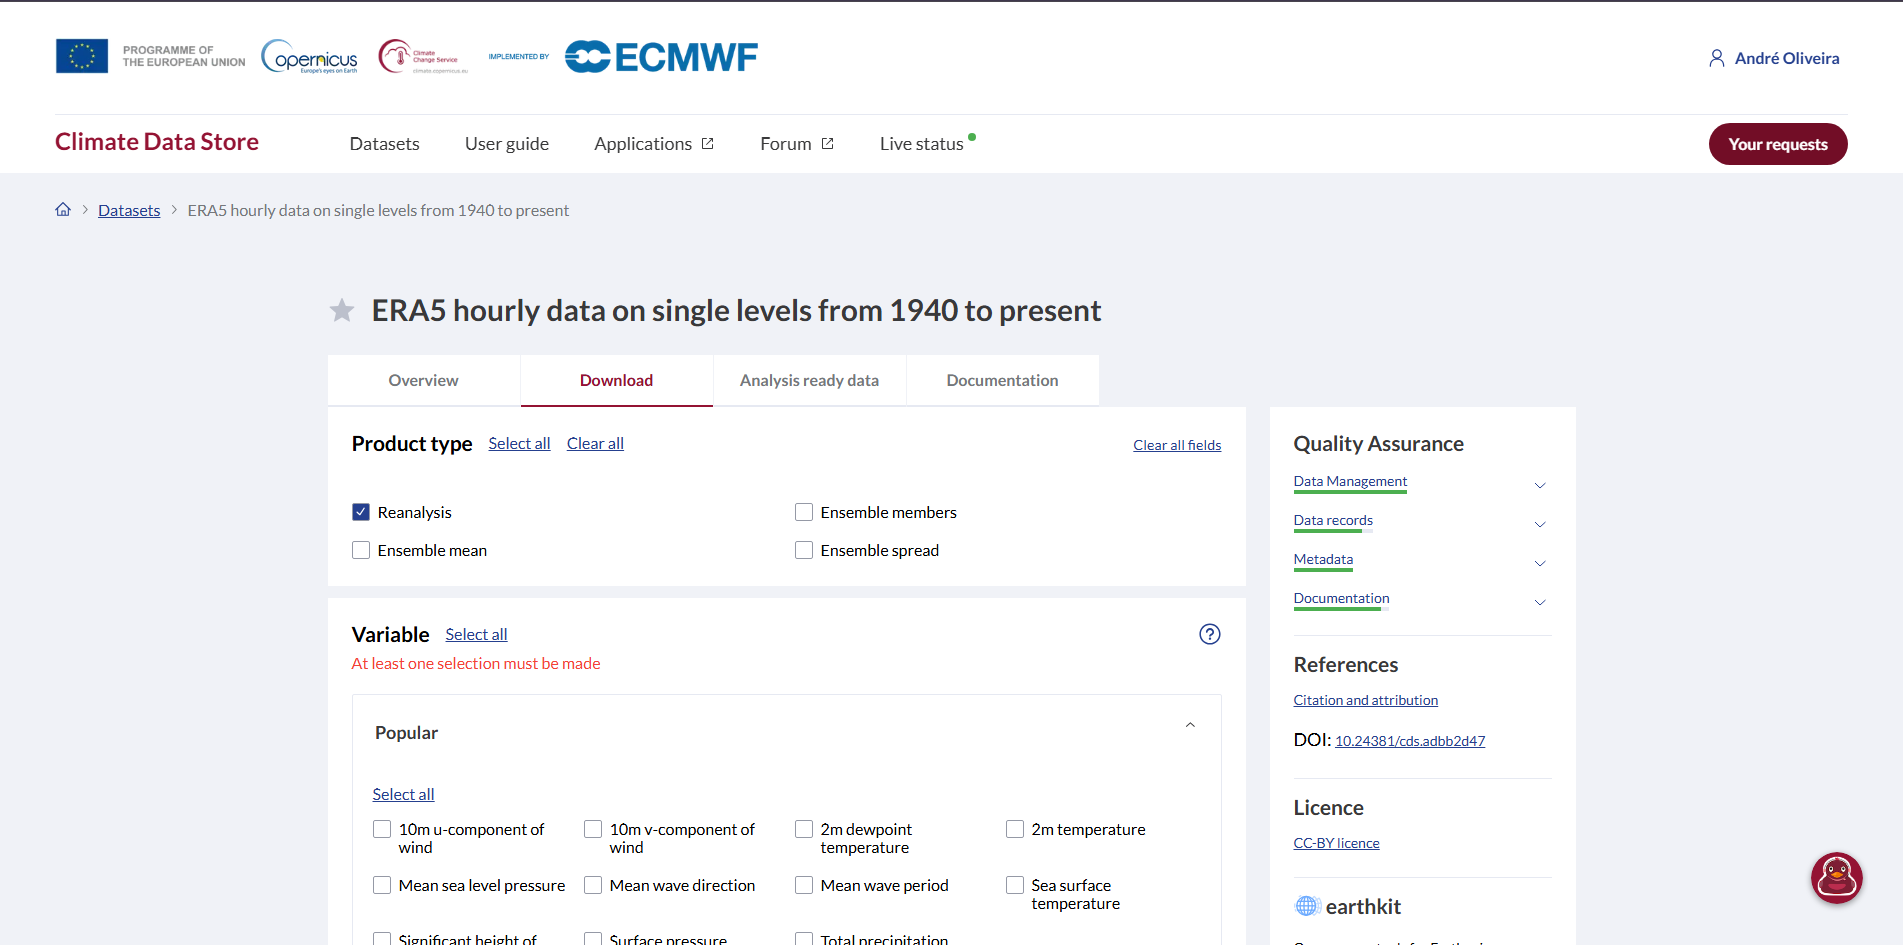The width and height of the screenshot is (1903, 945).
Task: Switch to the Overview tab
Action: point(424,380)
